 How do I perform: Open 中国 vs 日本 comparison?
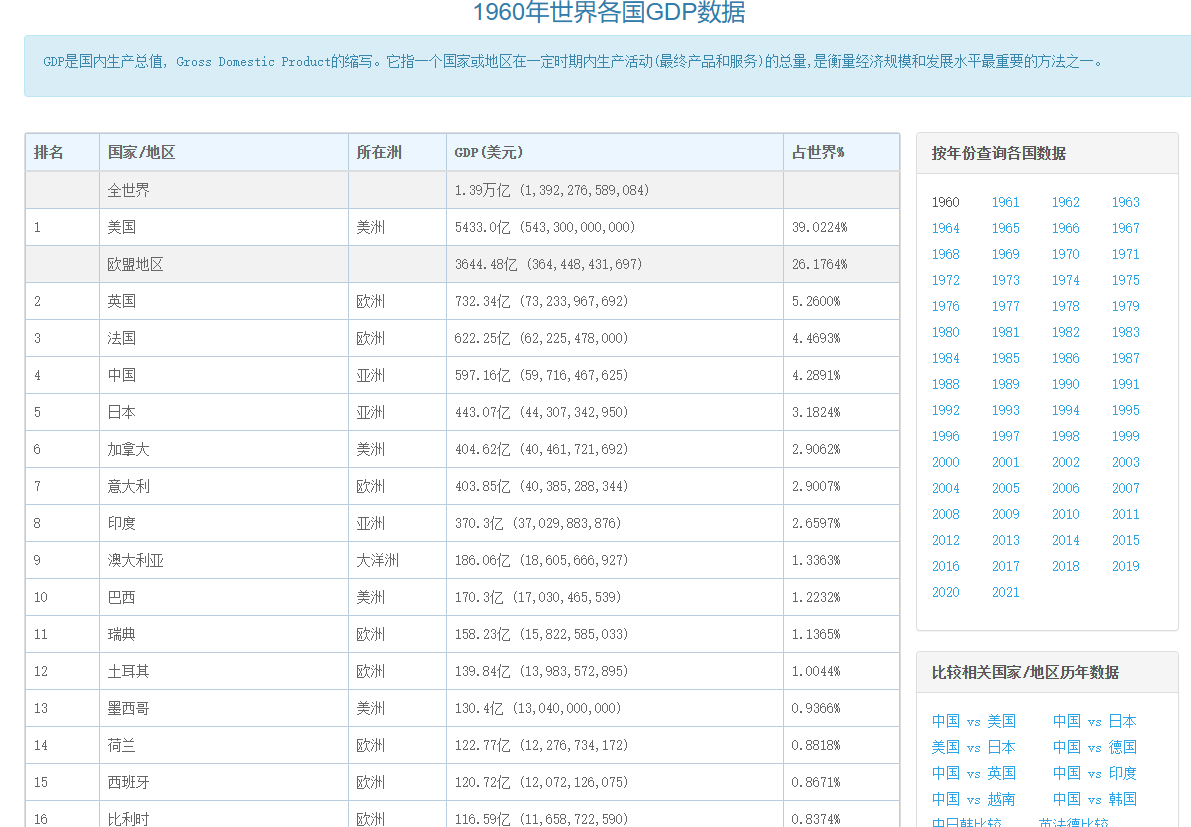(1095, 721)
